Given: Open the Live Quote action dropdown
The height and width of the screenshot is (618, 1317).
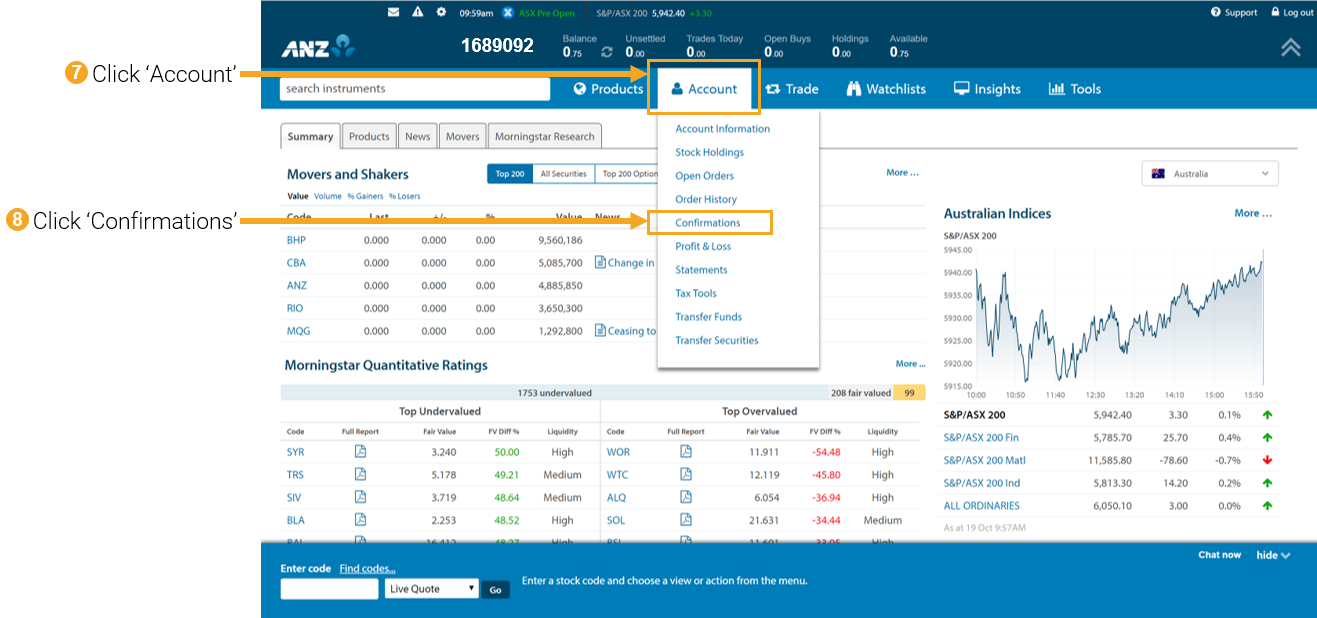Looking at the screenshot, I should [431, 588].
